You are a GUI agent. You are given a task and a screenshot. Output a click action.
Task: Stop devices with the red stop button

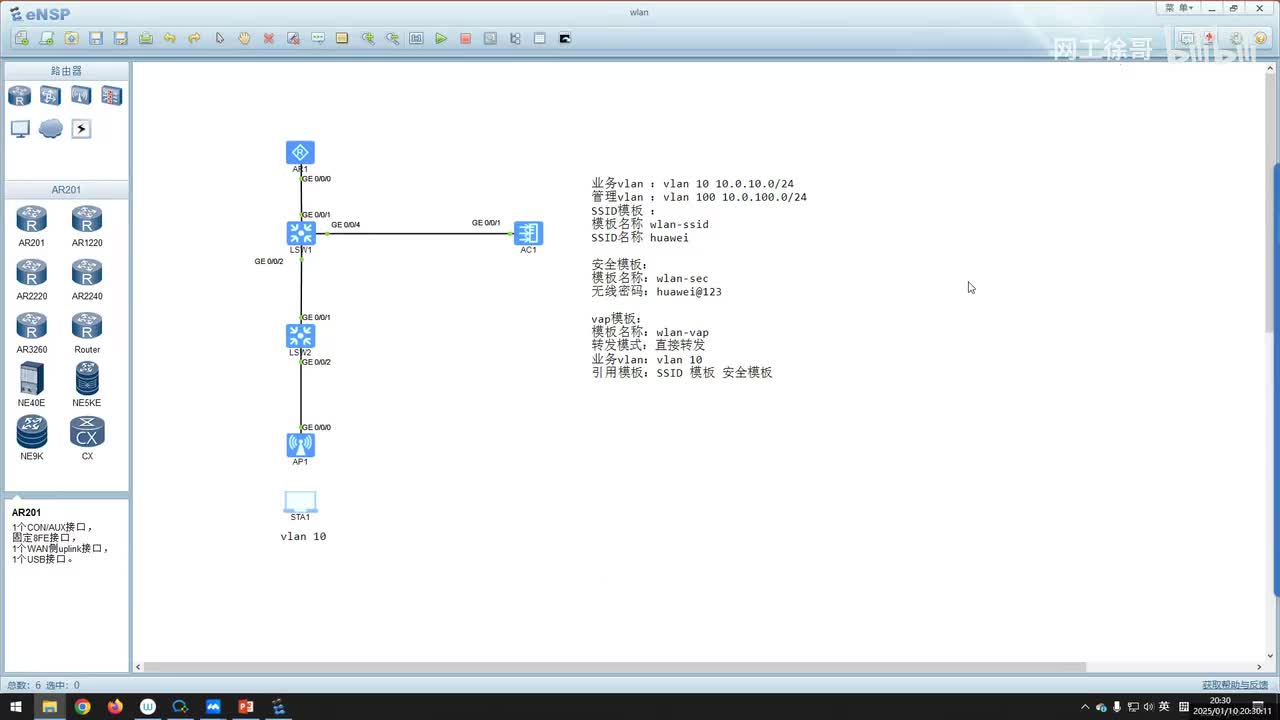click(x=466, y=38)
